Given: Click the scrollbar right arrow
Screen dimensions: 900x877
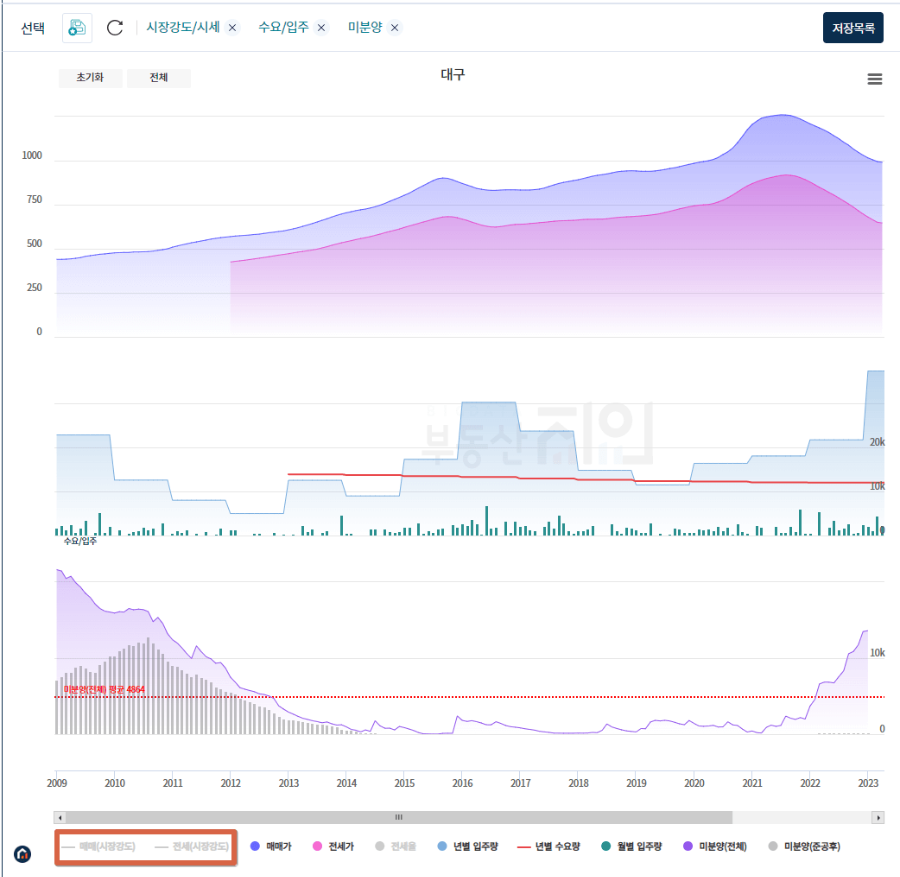Looking at the screenshot, I should (878, 817).
